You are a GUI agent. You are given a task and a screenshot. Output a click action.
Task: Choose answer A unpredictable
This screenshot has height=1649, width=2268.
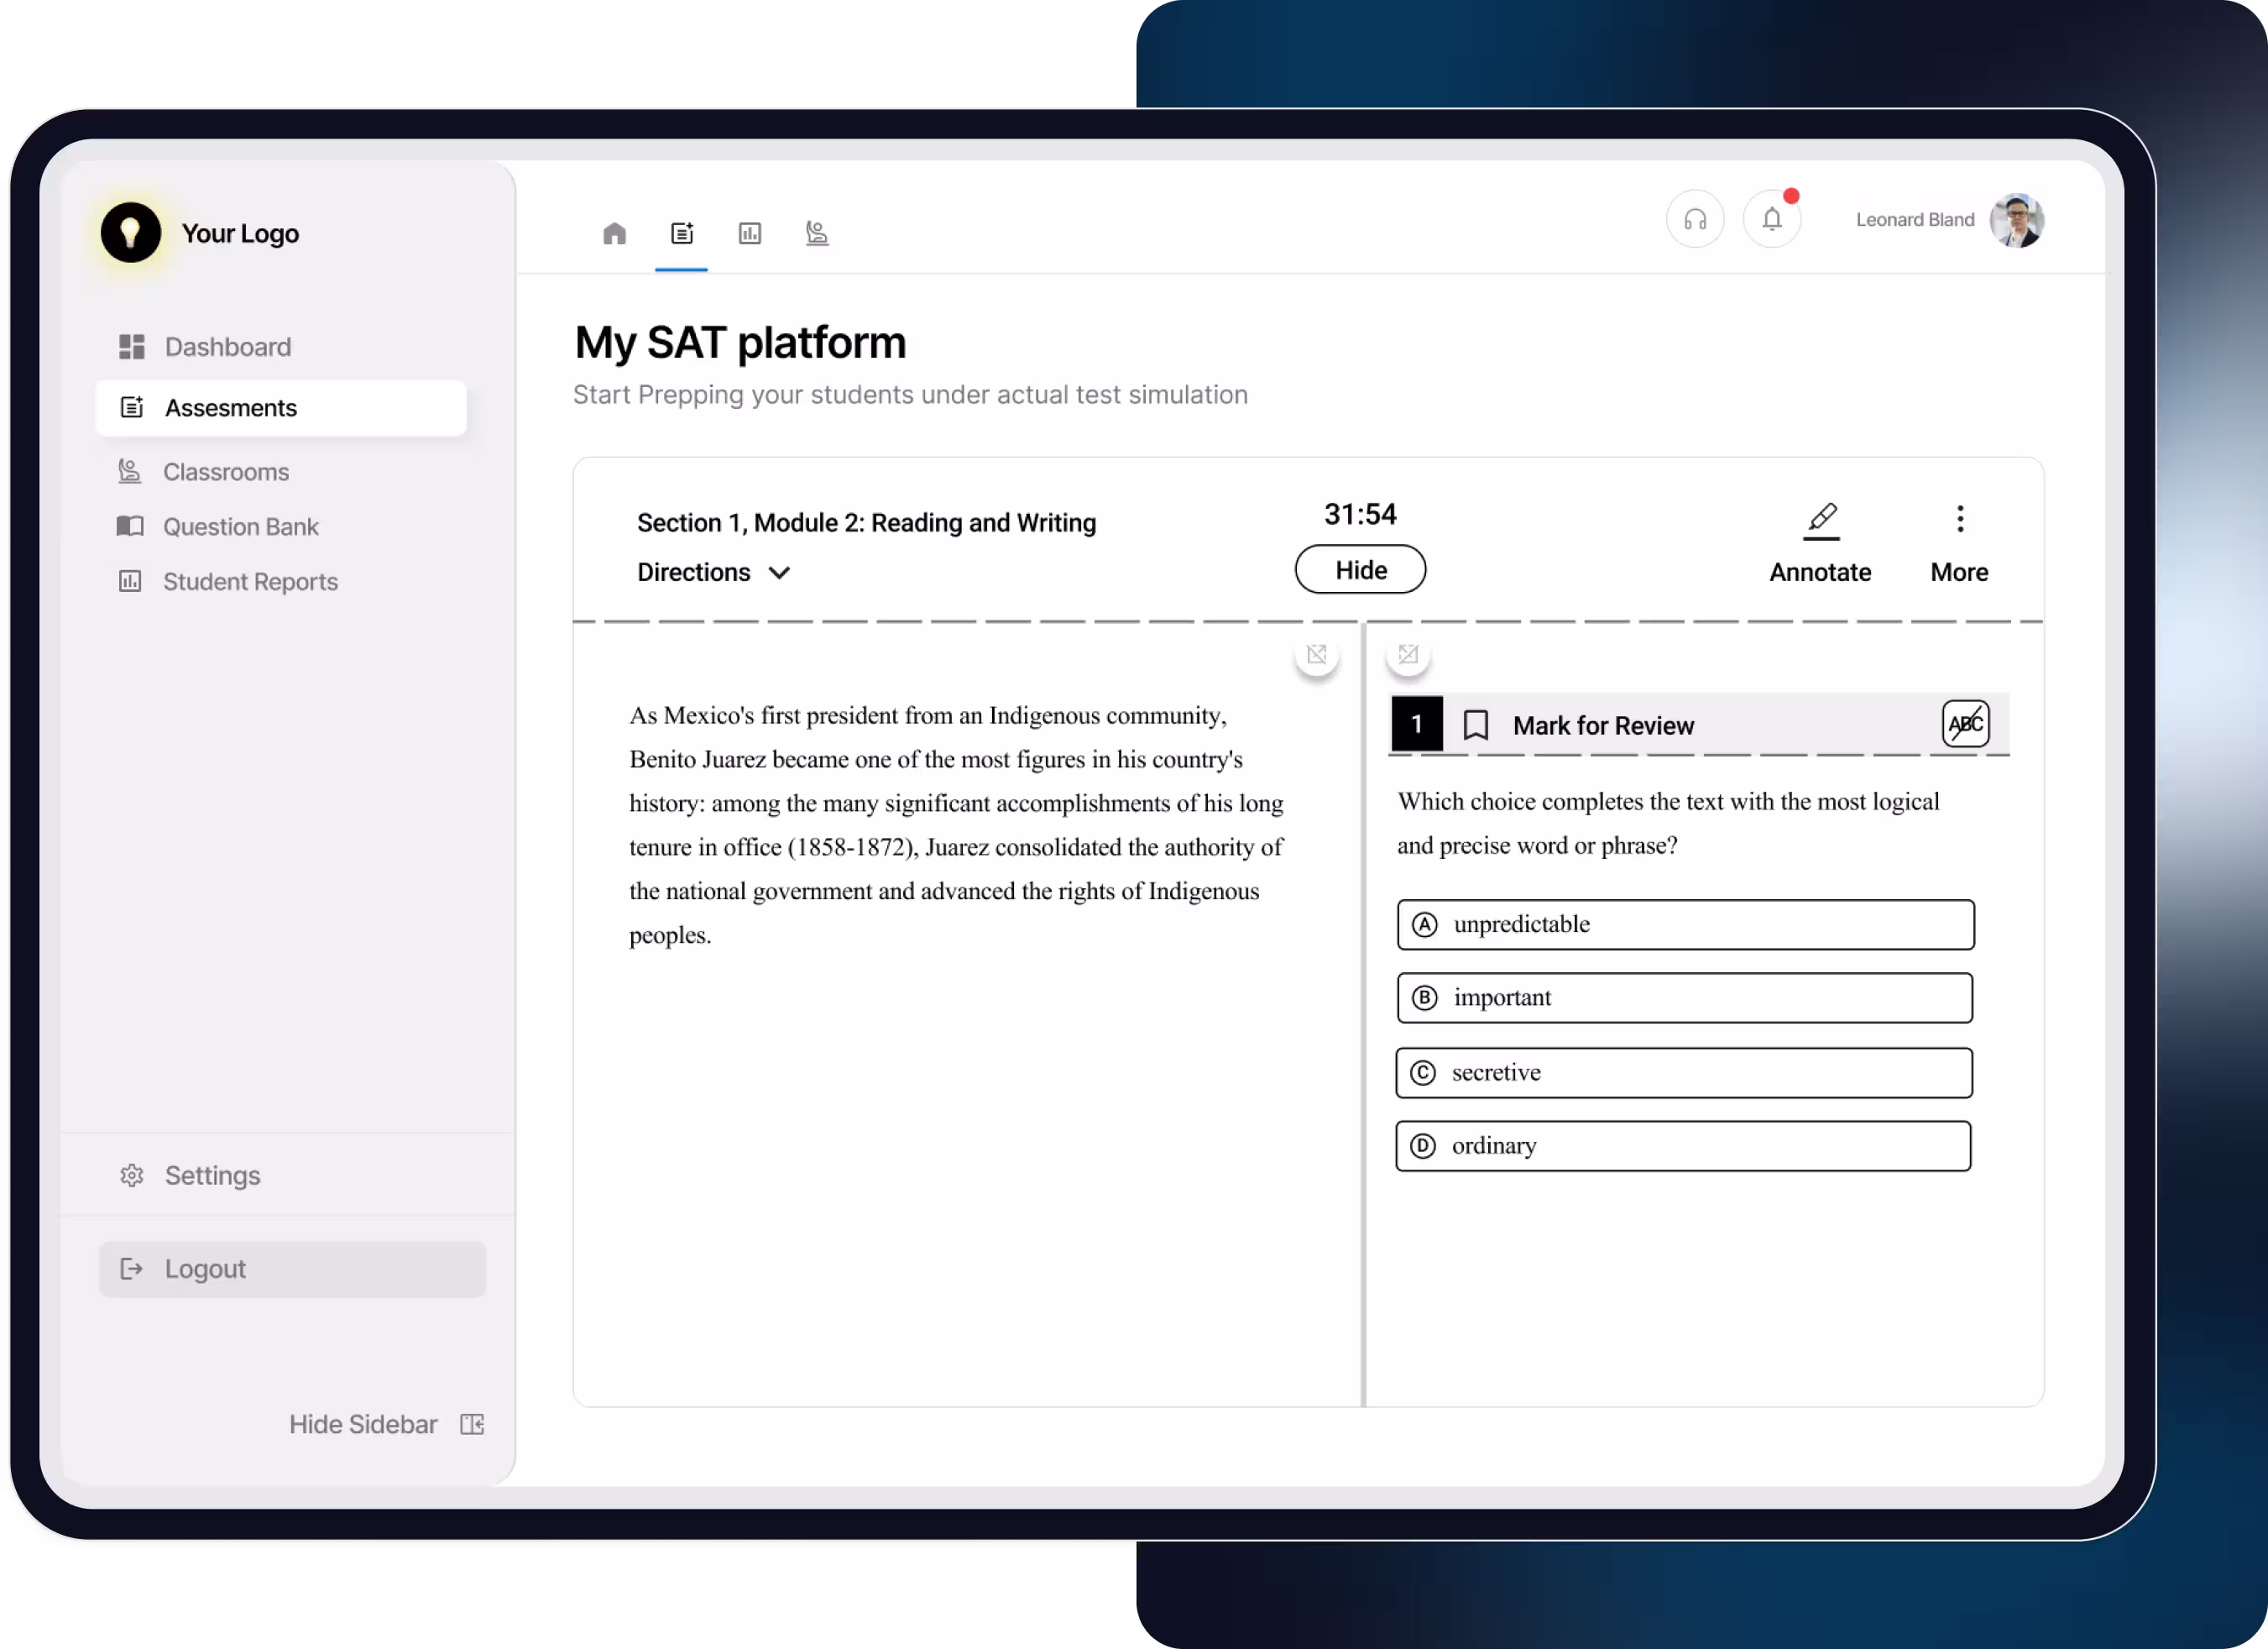[1685, 924]
